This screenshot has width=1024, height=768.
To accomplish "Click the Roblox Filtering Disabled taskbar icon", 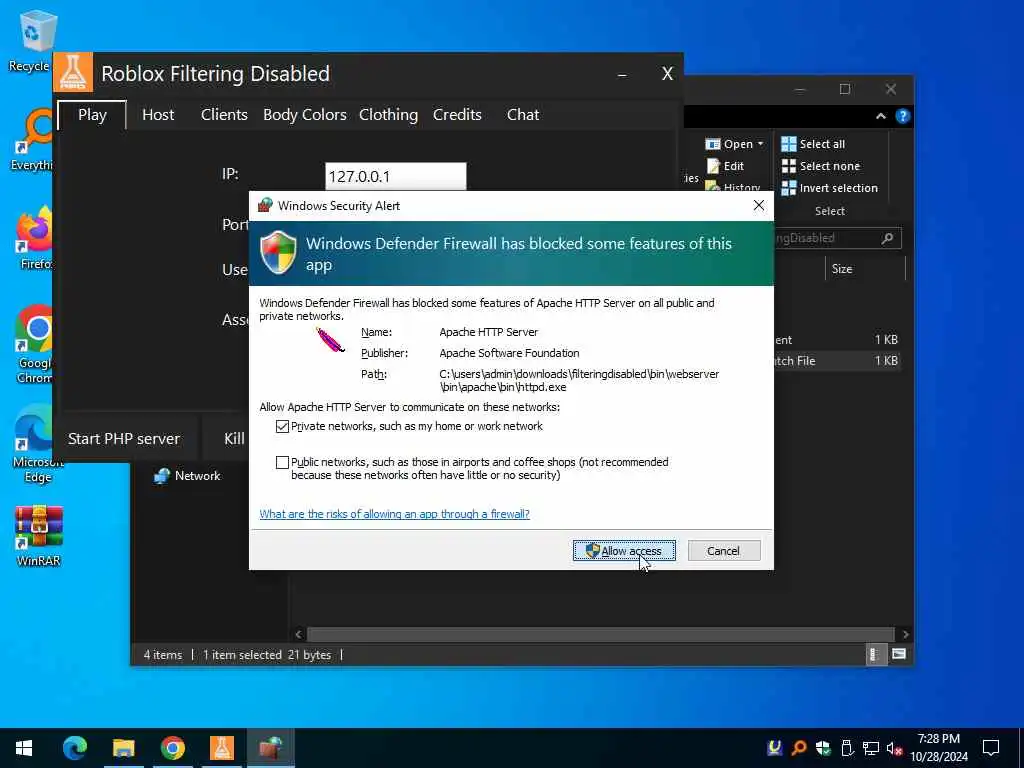I will click(x=221, y=748).
